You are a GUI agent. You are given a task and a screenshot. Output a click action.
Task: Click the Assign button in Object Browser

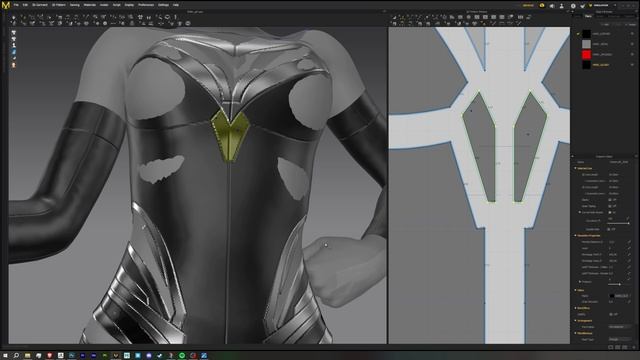coord(631,24)
